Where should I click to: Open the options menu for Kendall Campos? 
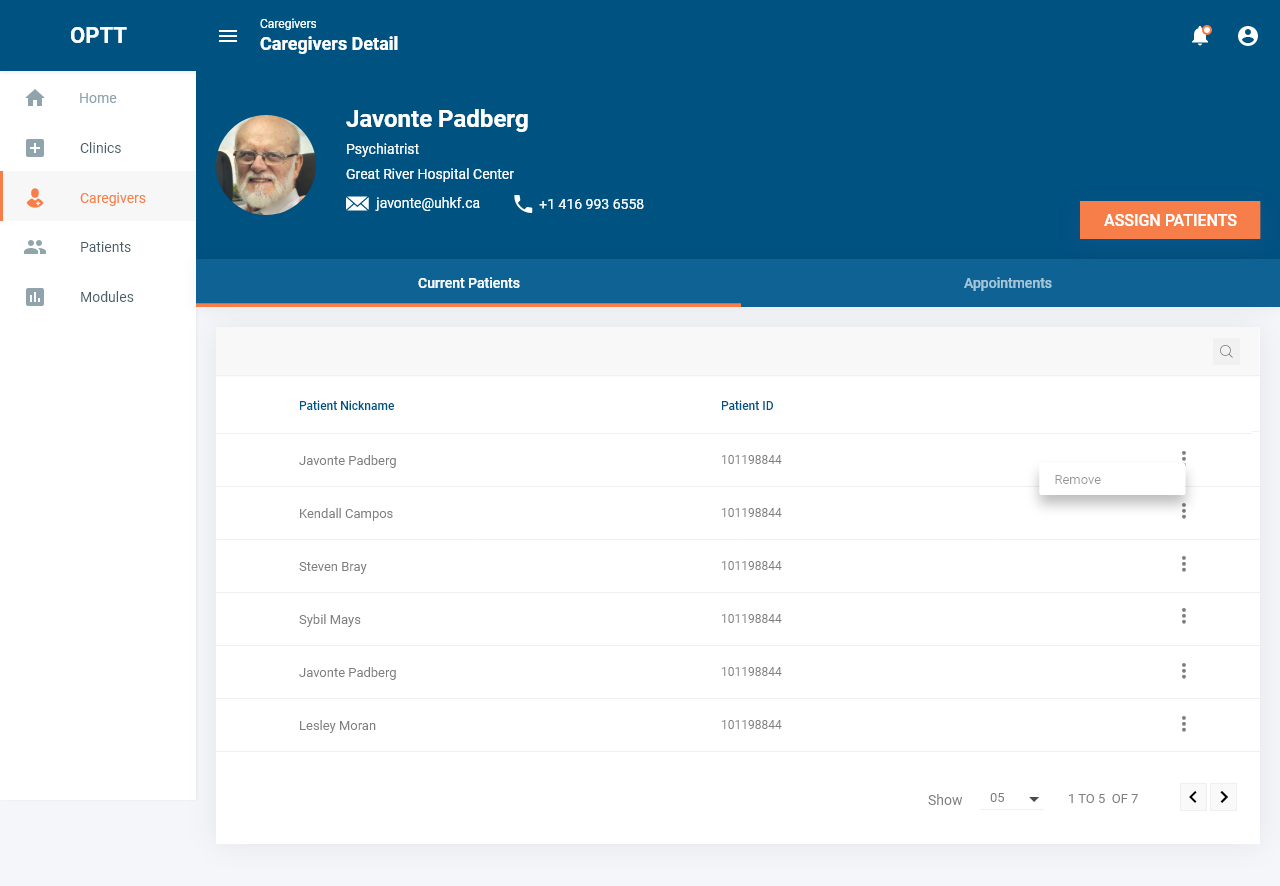click(x=1183, y=512)
